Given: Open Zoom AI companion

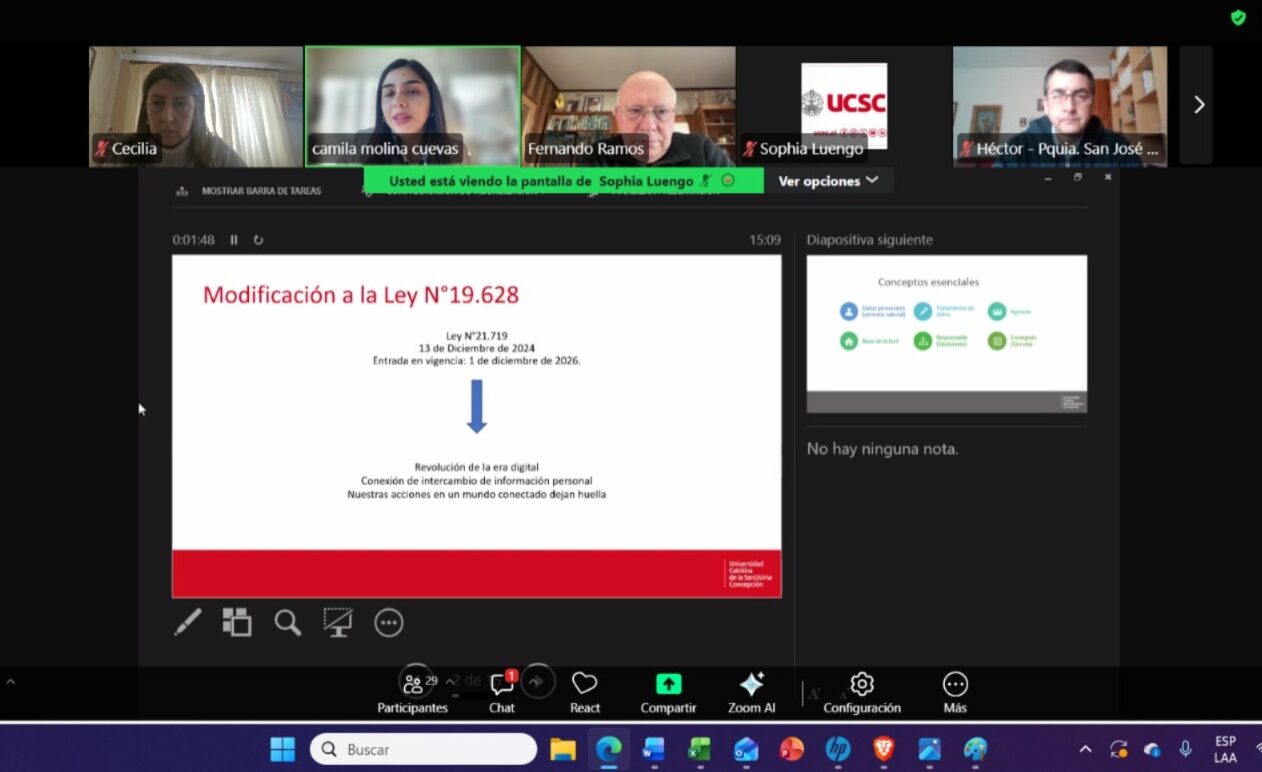Looking at the screenshot, I should click(751, 692).
